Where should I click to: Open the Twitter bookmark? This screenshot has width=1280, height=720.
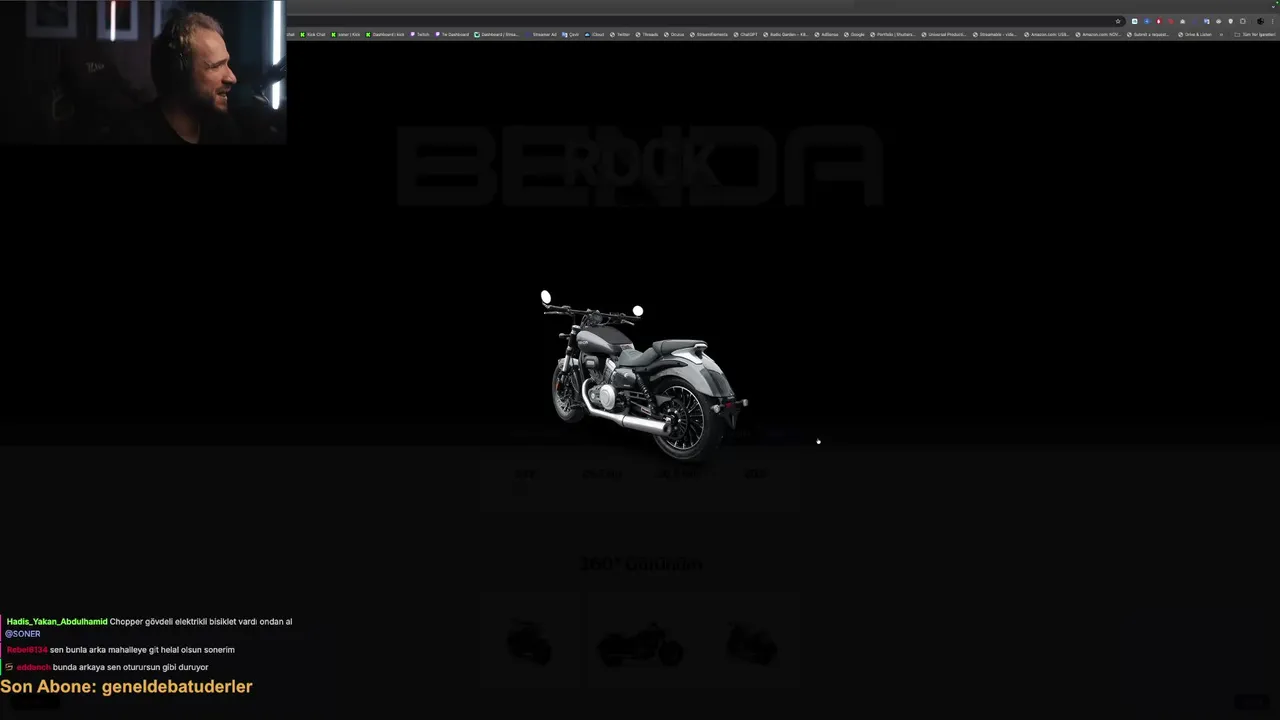(620, 34)
